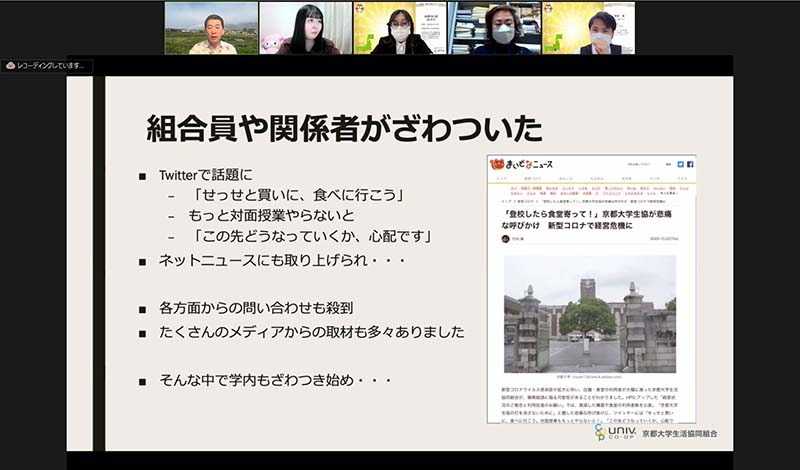Click the まいどなニュース logo in the article
800x470 pixels.
point(523,164)
